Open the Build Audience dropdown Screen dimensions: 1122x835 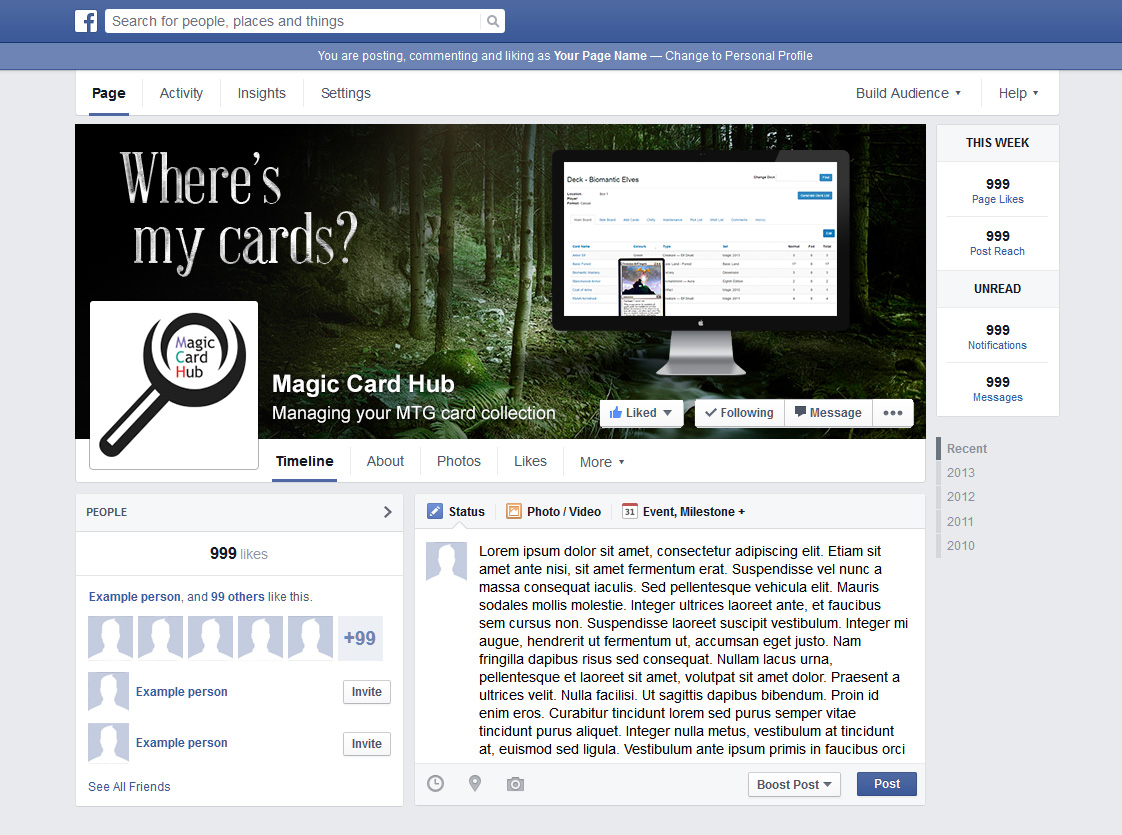pyautogui.click(x=907, y=92)
